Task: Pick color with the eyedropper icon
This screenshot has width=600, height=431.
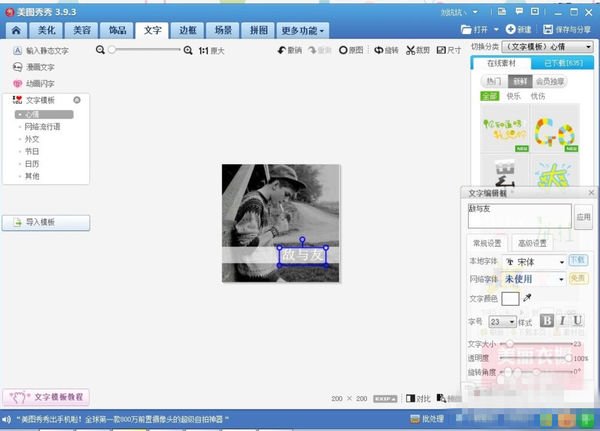Action: pos(527,297)
